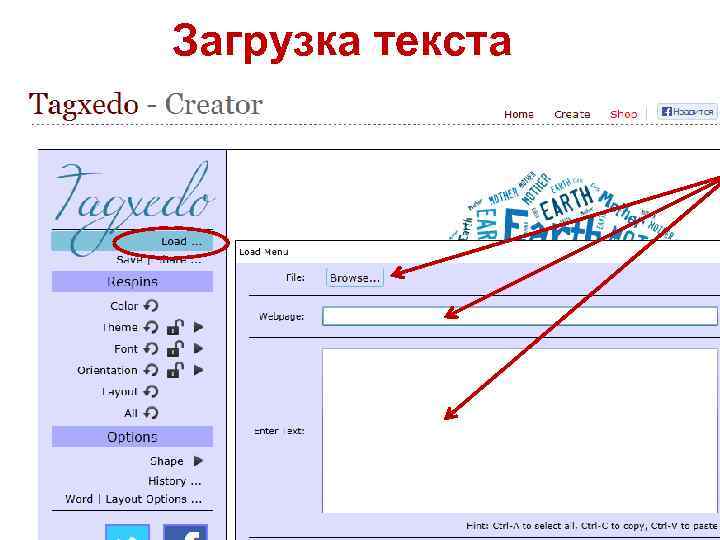This screenshot has width=720, height=540.
Task: Respin the Color setting
Action: pyautogui.click(x=150, y=306)
